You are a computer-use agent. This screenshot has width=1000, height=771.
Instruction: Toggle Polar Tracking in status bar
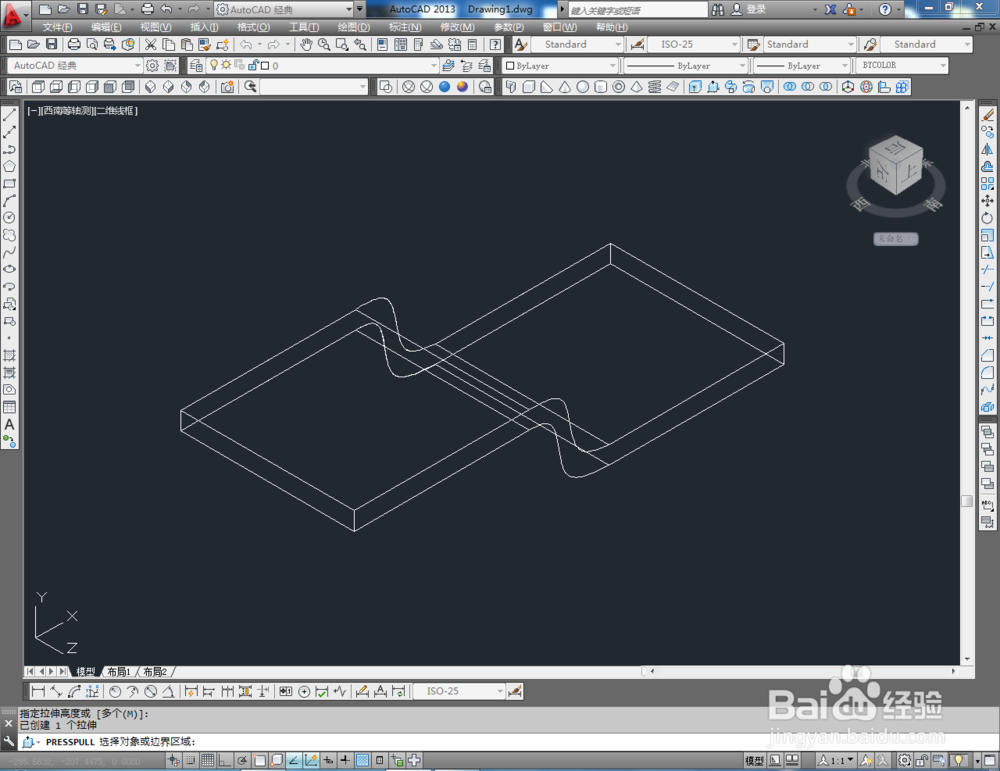coord(242,760)
